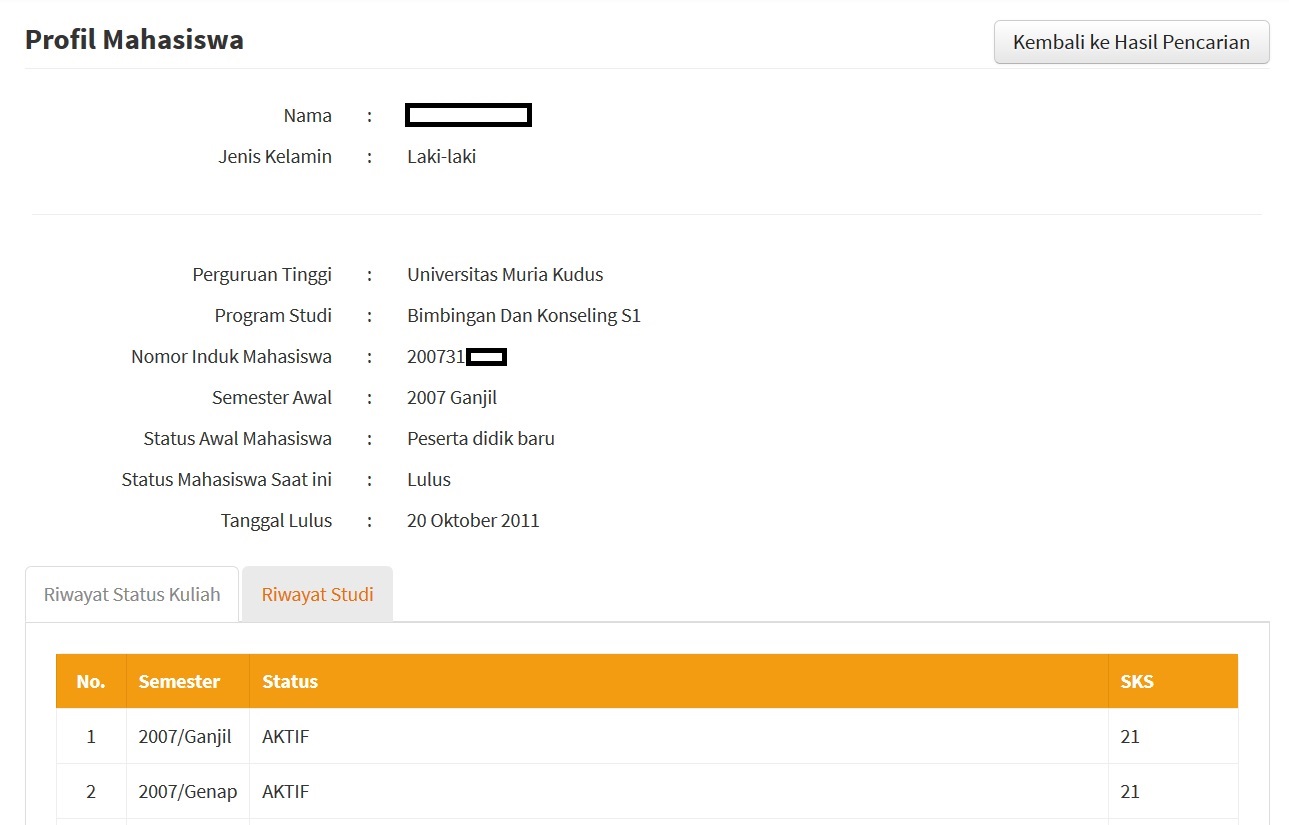Click the Peserta didik baru value
The width and height of the screenshot is (1289, 825).
[x=481, y=438]
